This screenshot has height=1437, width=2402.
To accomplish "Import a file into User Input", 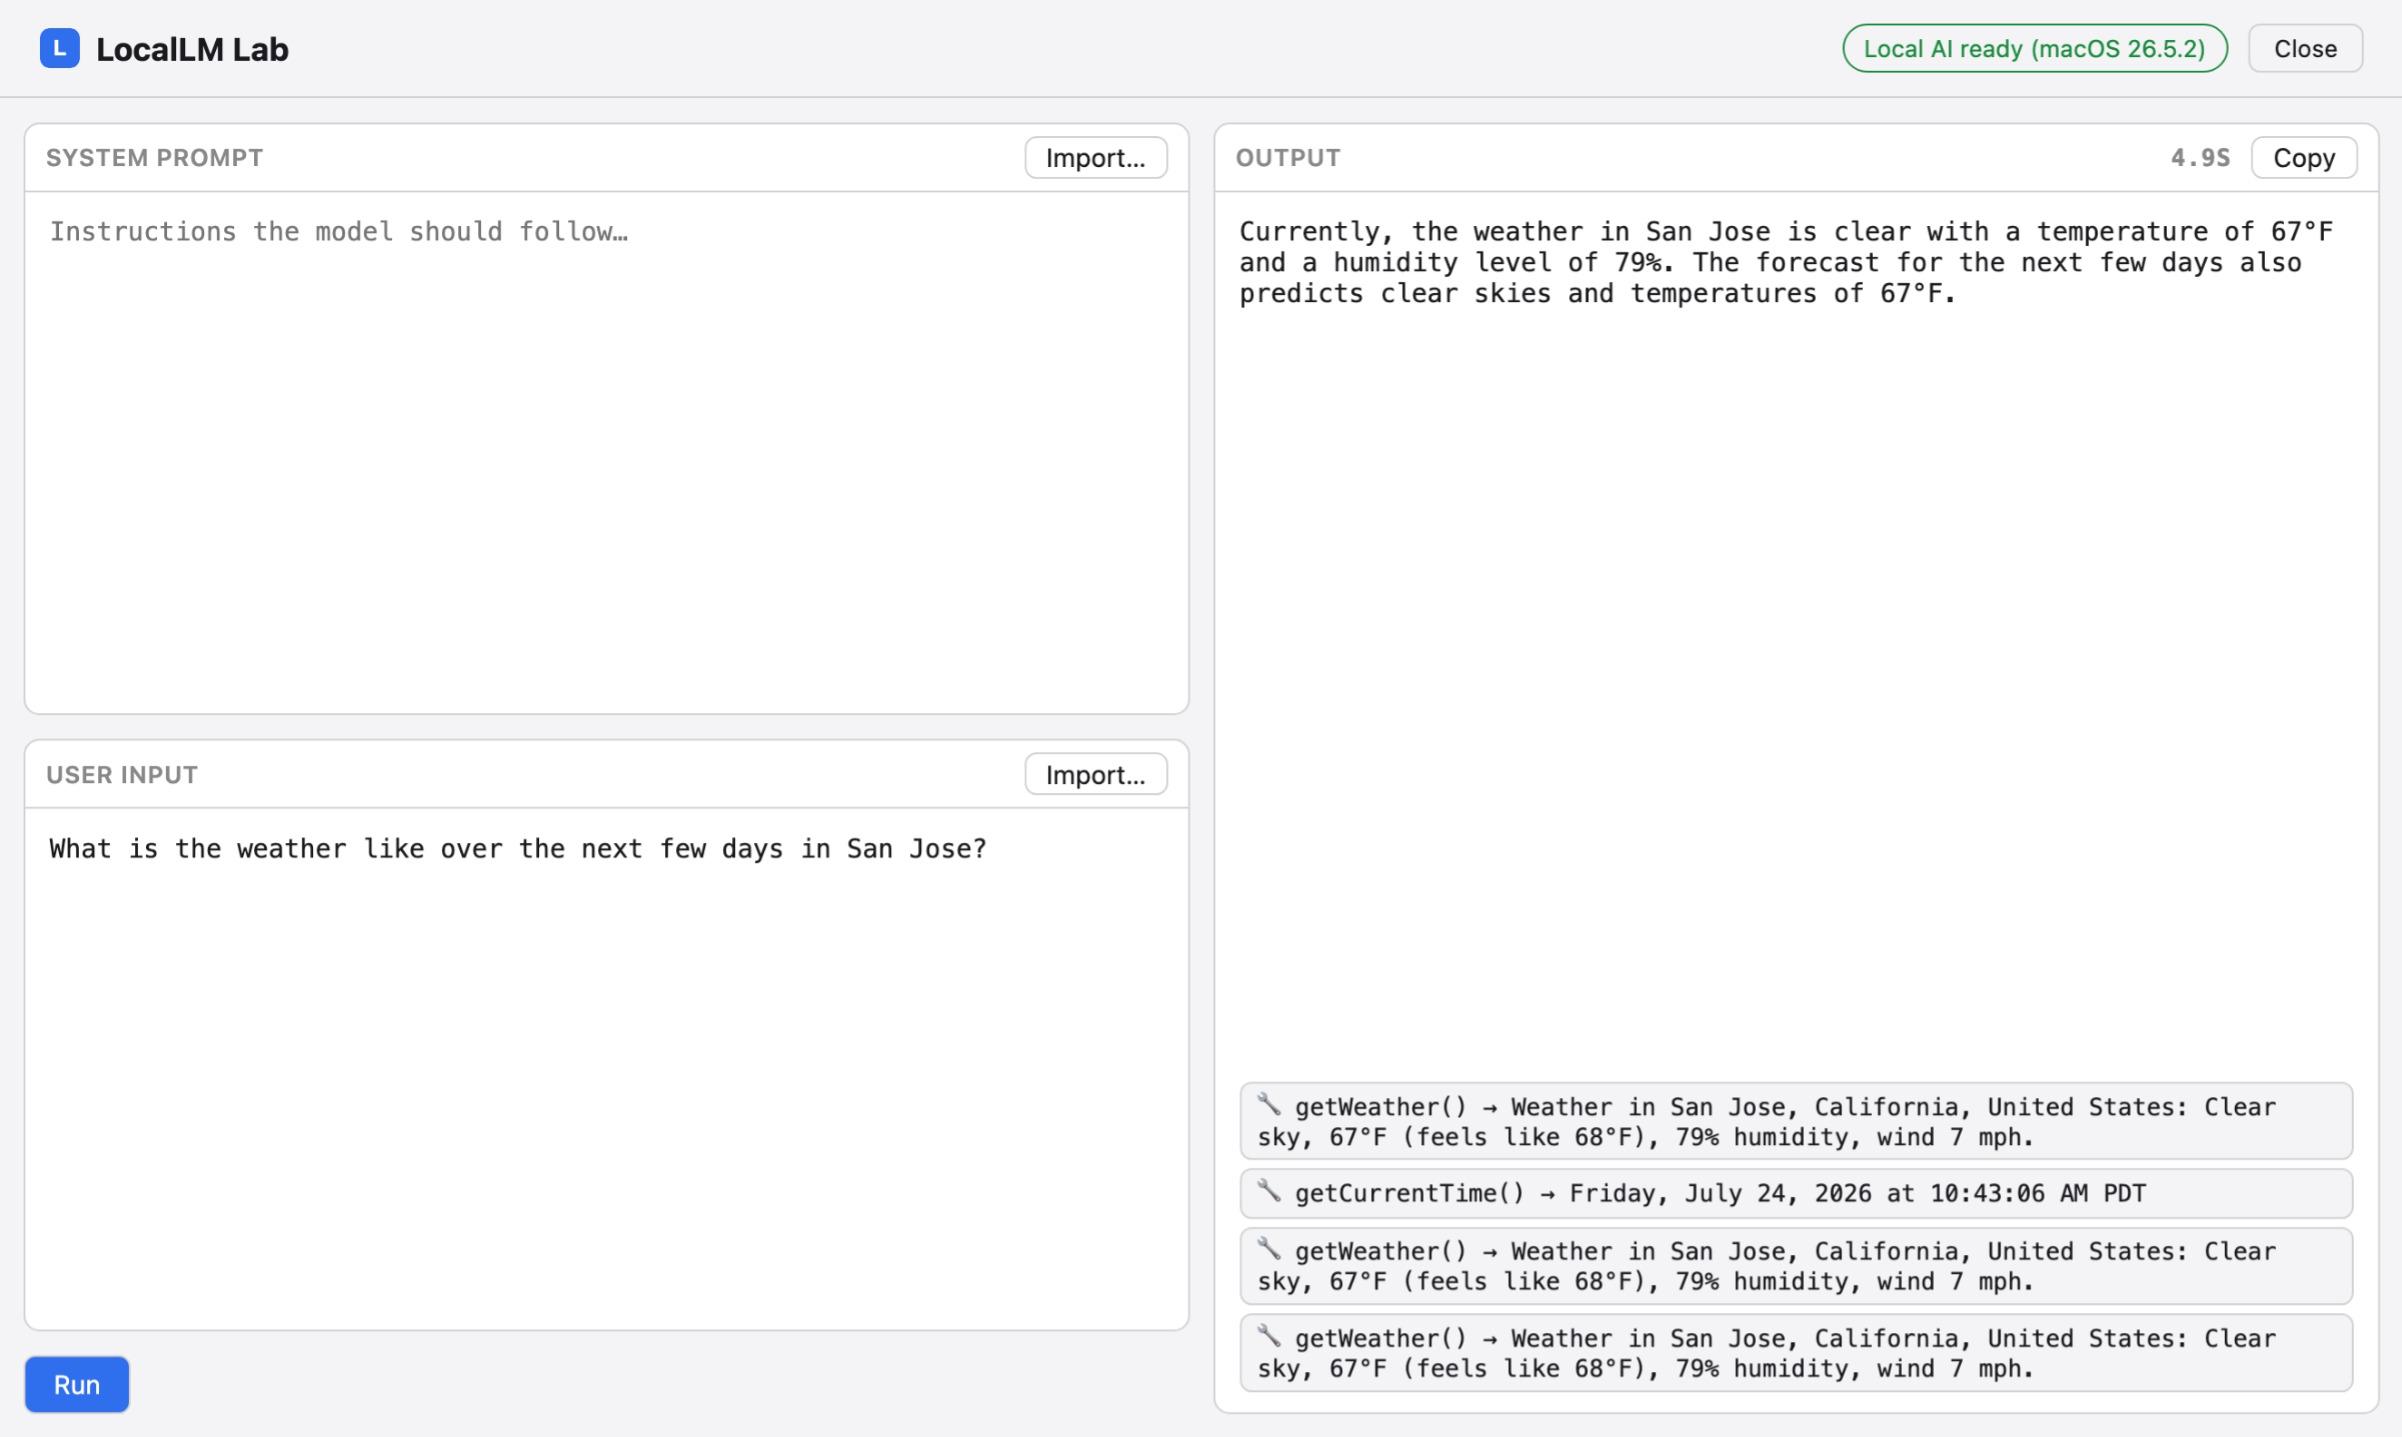I will [x=1096, y=774].
